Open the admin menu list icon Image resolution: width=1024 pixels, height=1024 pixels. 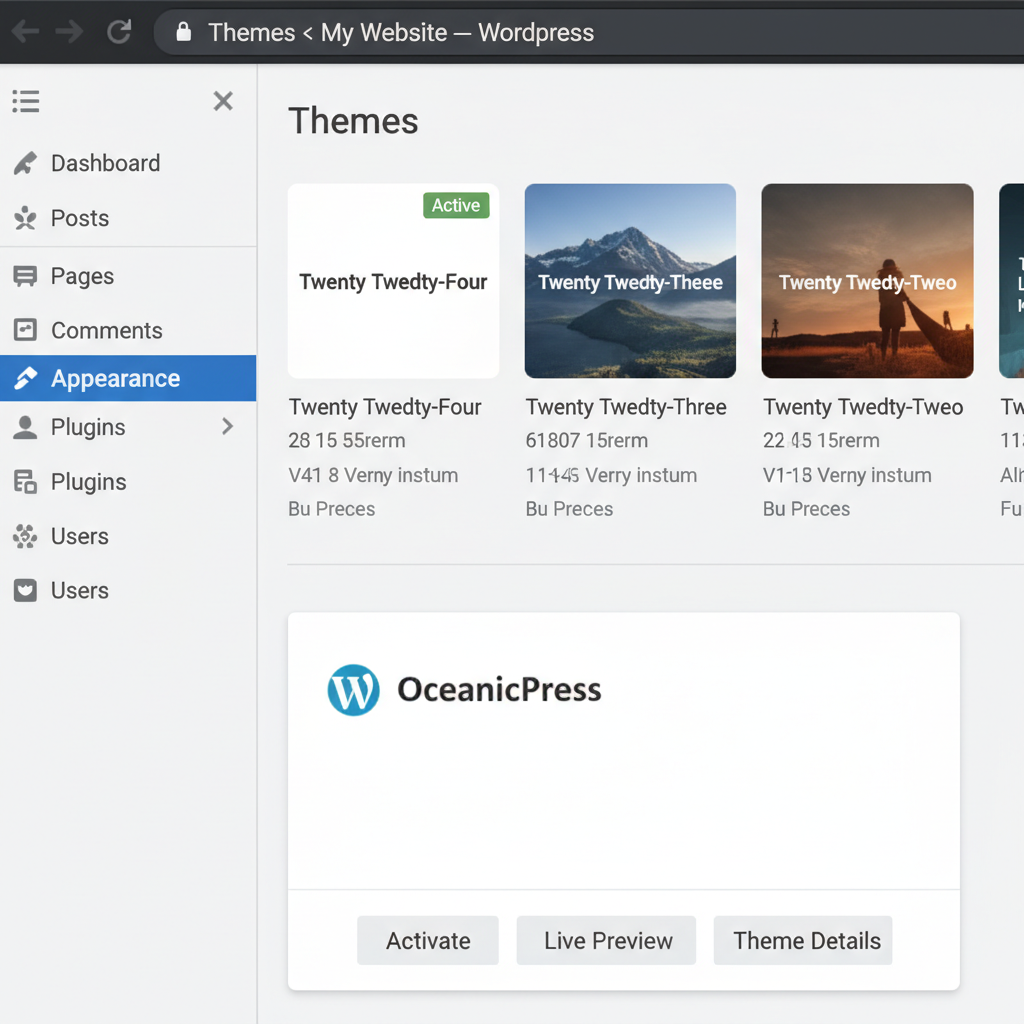25,101
